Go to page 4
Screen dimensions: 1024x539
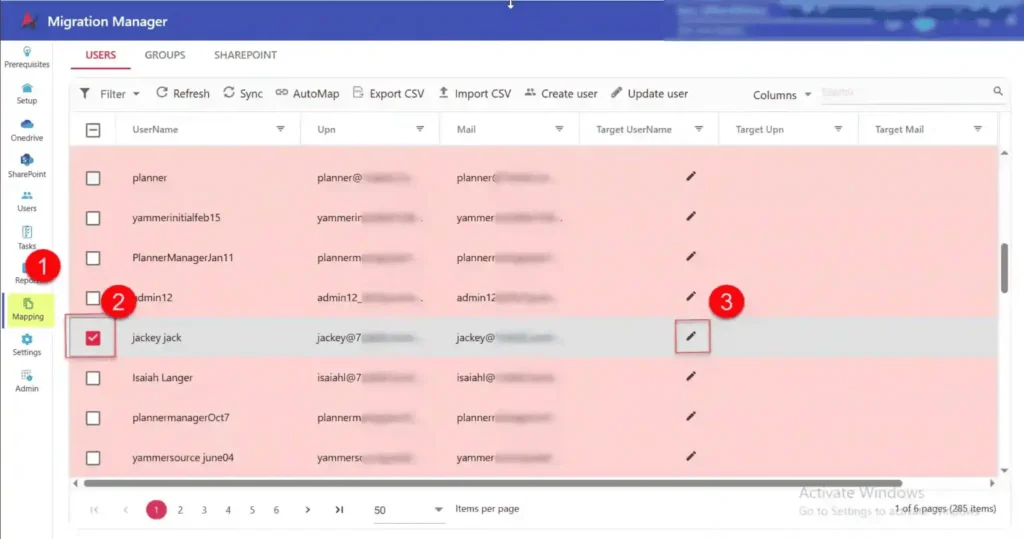(228, 510)
